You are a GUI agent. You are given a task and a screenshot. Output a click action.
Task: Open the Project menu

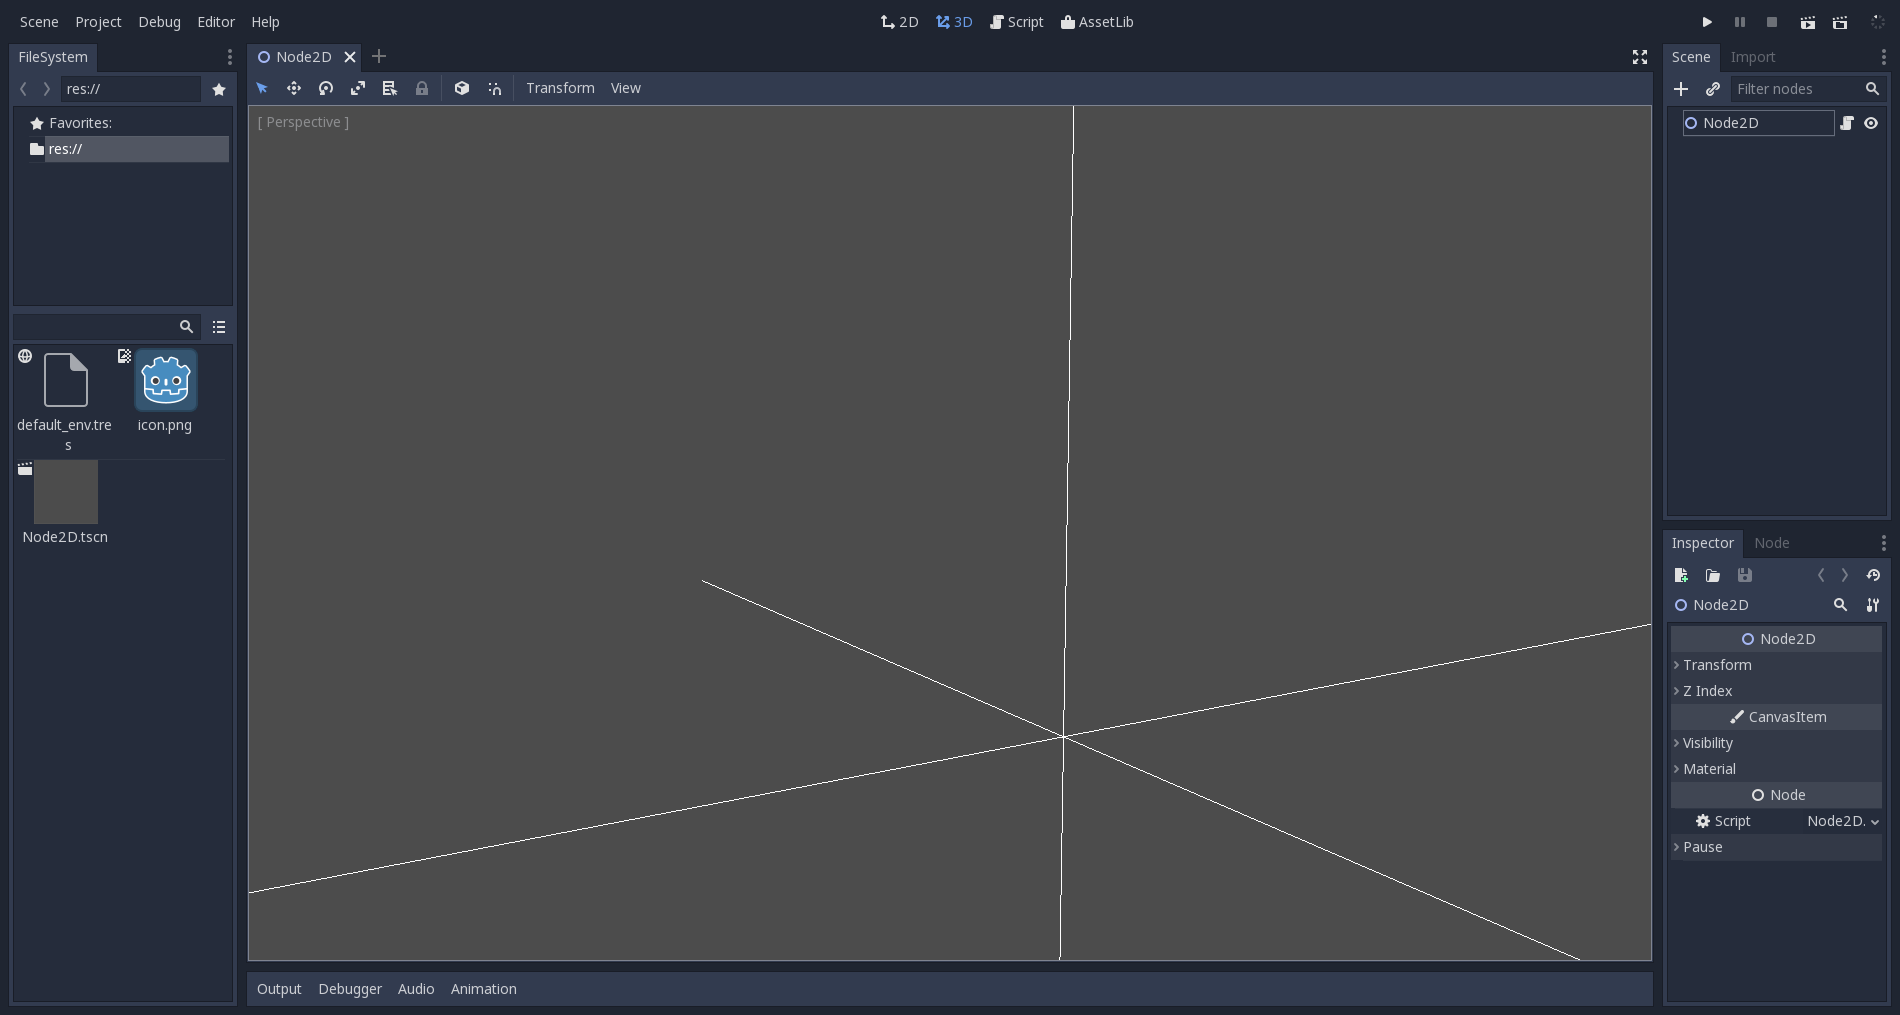click(x=98, y=22)
